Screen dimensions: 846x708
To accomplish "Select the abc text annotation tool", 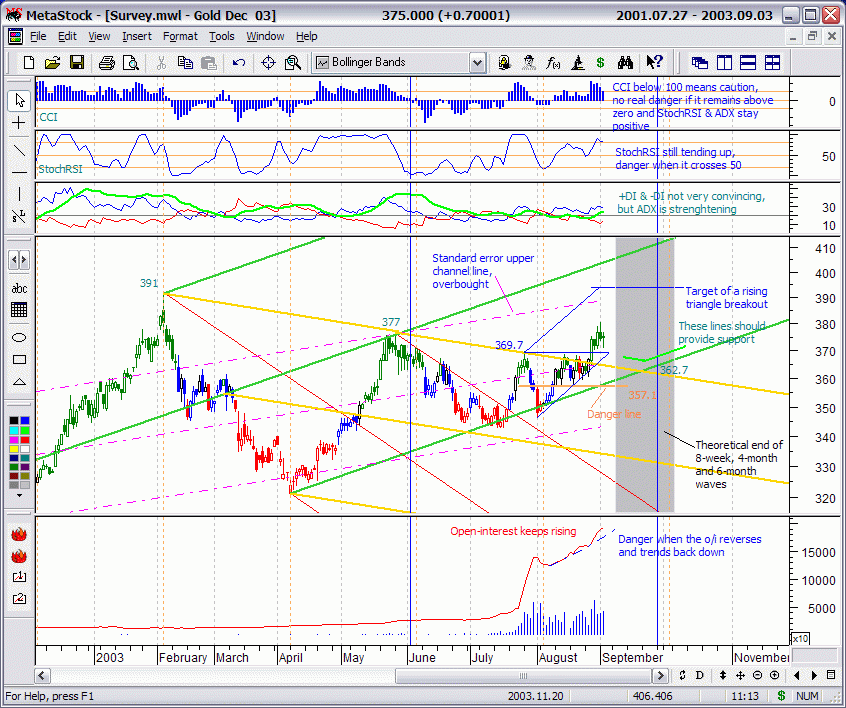I will [19, 288].
